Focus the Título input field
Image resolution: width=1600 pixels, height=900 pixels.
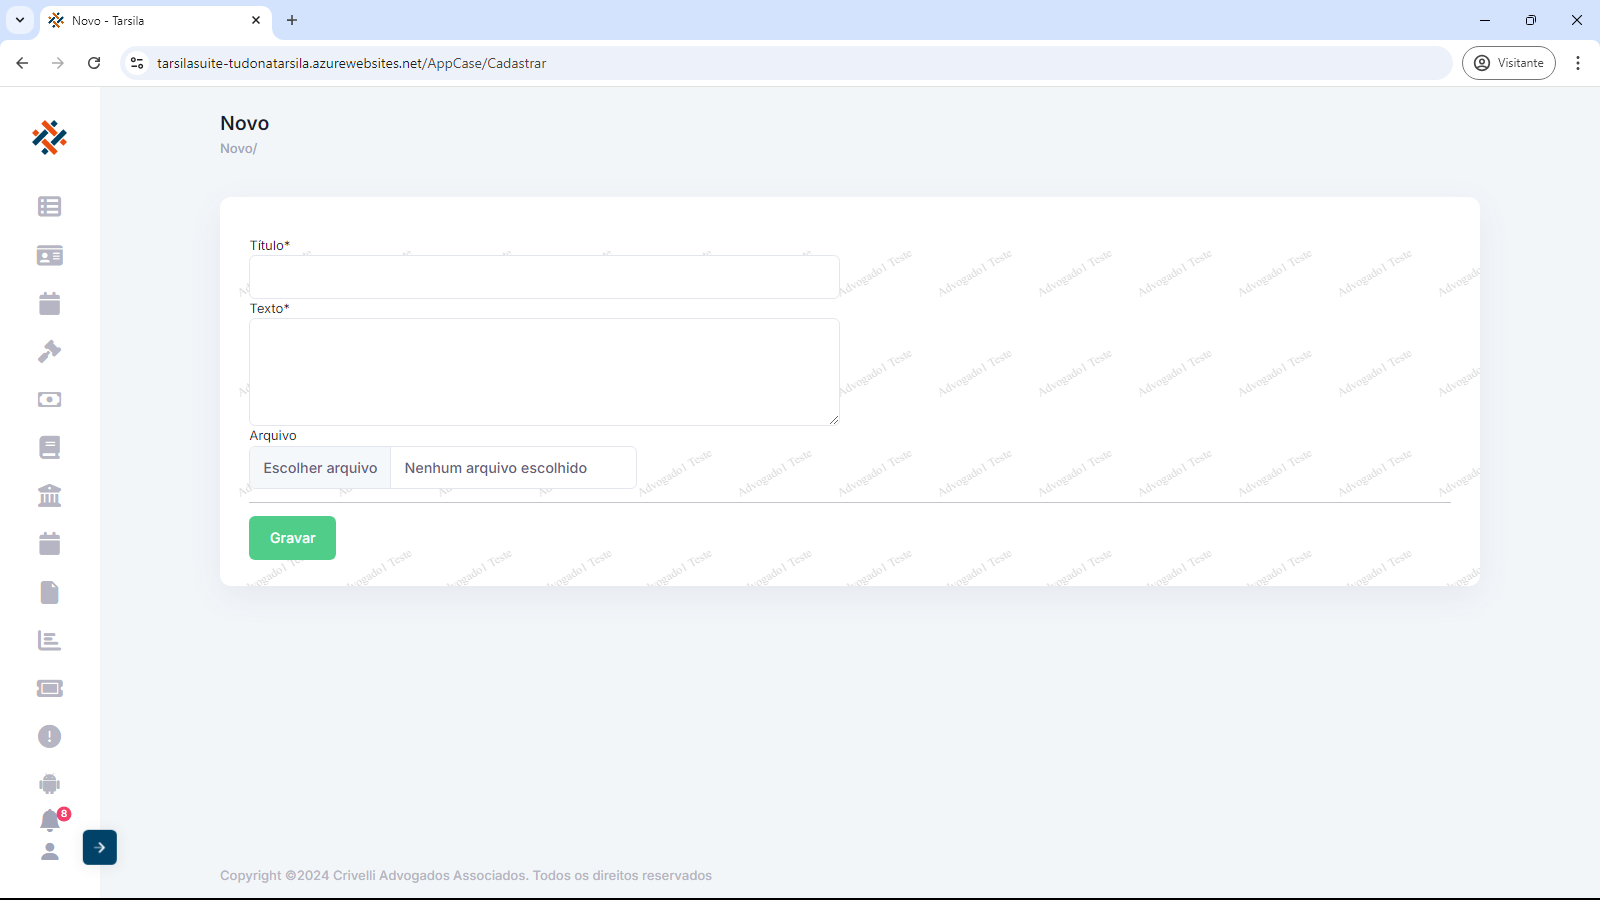(x=544, y=277)
